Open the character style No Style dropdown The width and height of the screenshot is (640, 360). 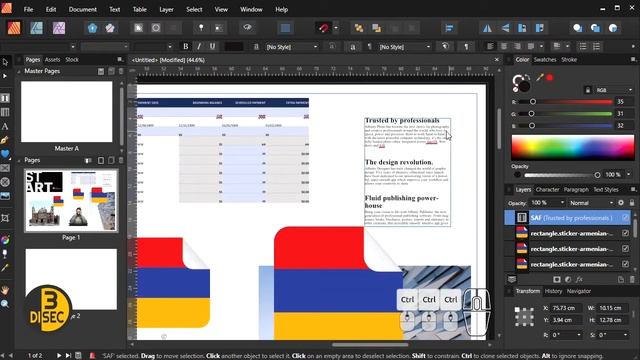click(x=291, y=47)
